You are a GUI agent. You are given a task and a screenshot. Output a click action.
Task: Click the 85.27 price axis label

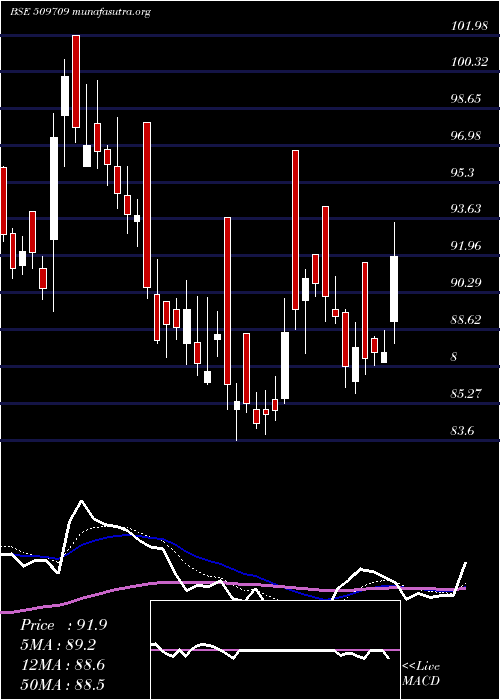[466, 394]
